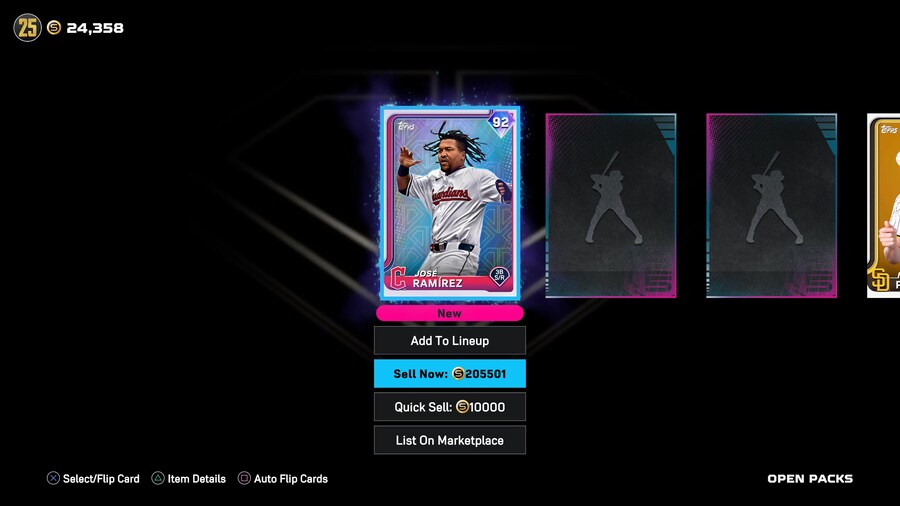Click the stubs icon in Quick Sell
The height and width of the screenshot is (506, 900).
pyautogui.click(x=462, y=407)
